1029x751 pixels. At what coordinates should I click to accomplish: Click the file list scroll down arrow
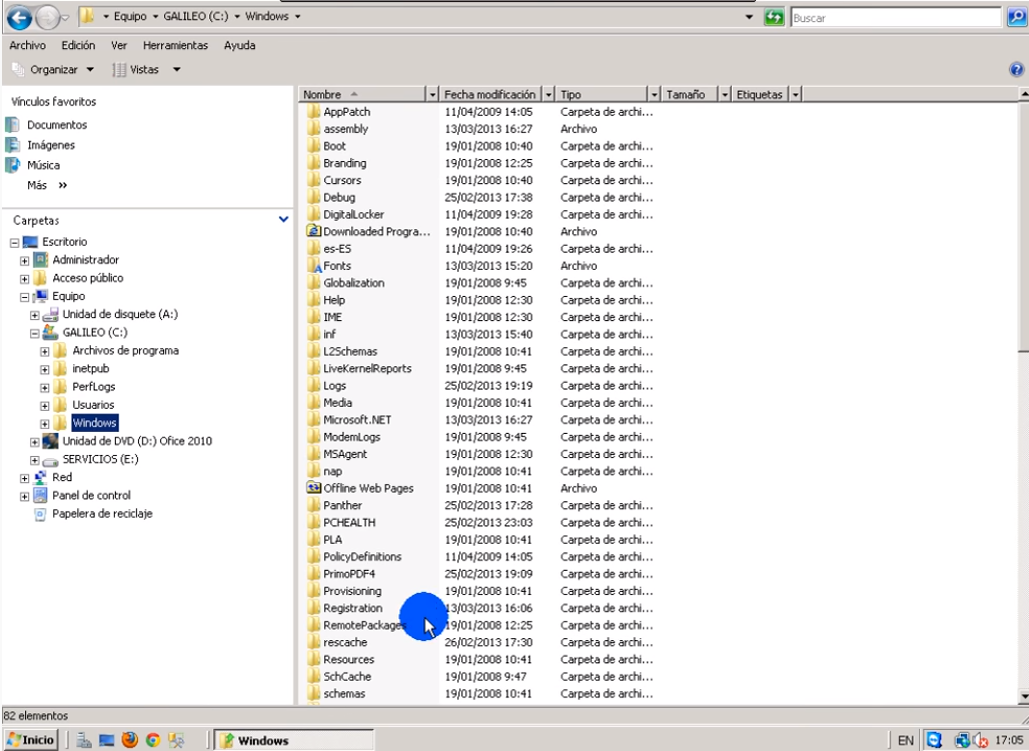(x=1023, y=697)
